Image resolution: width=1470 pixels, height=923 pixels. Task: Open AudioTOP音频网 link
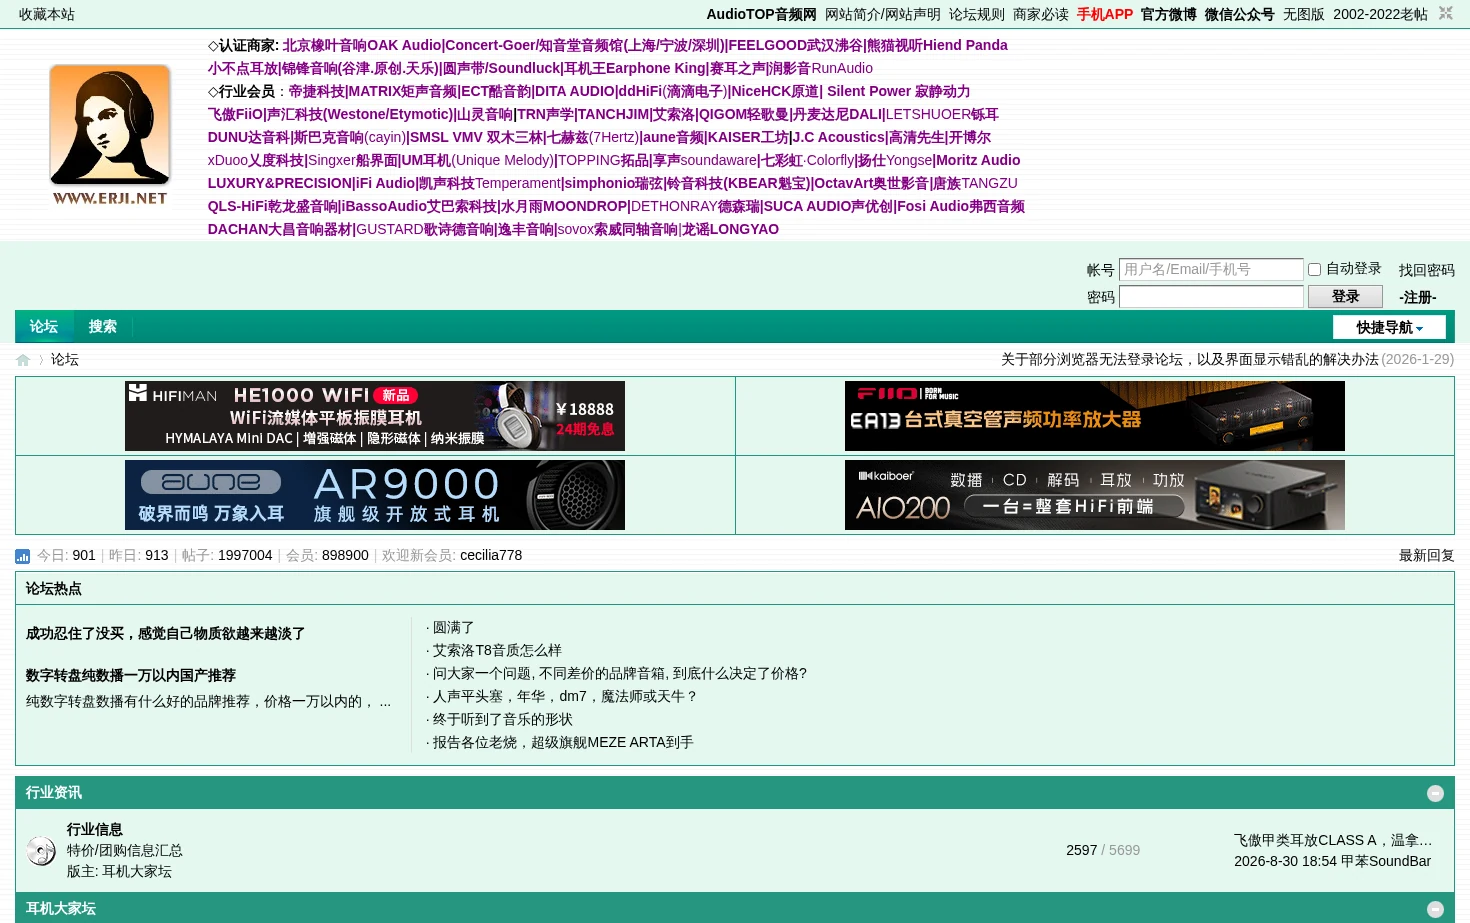click(761, 14)
